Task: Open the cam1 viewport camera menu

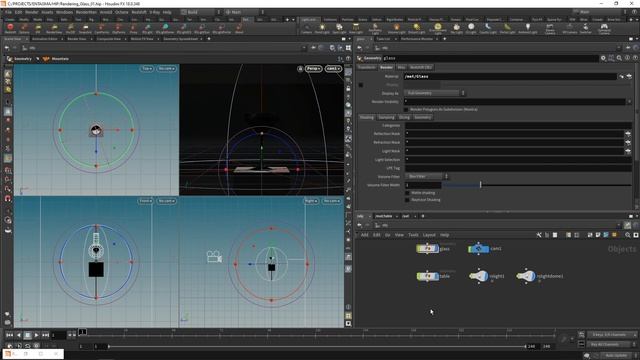Action: pos(333,69)
